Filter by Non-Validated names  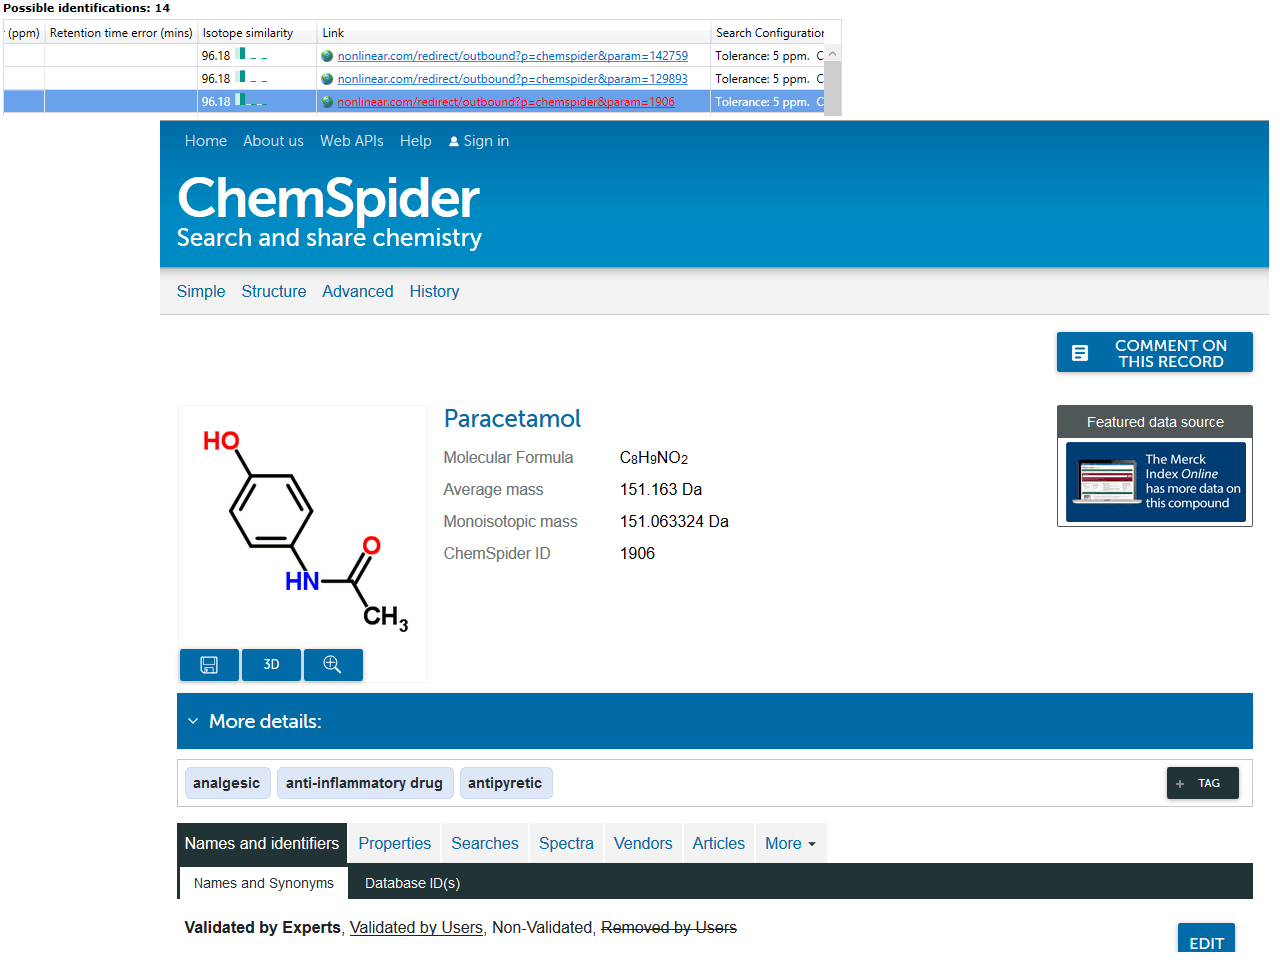(543, 928)
